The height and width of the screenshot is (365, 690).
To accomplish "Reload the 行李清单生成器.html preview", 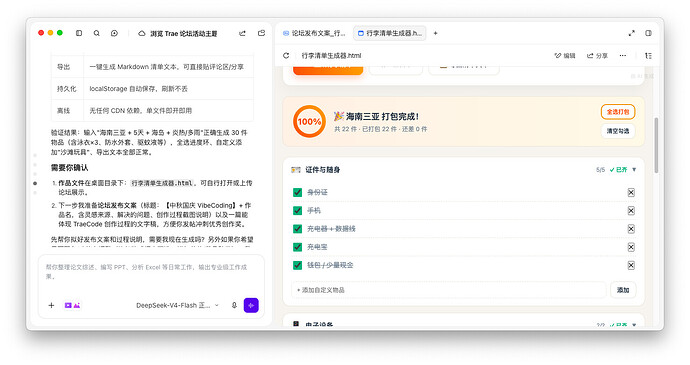I will point(286,55).
